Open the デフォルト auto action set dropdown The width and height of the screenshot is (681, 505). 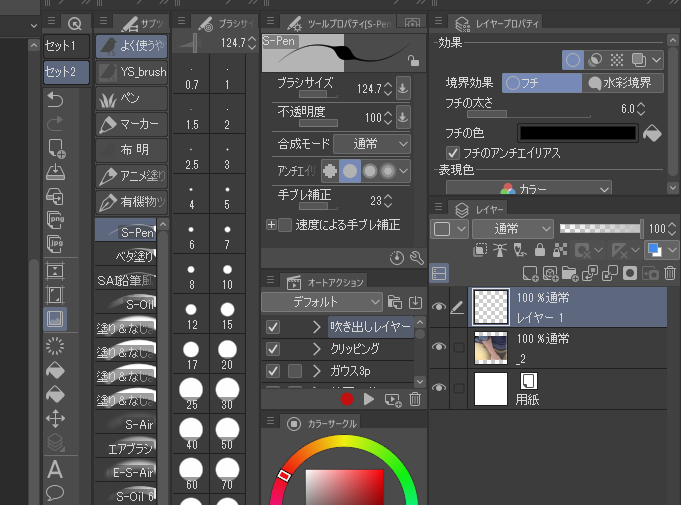[321, 302]
